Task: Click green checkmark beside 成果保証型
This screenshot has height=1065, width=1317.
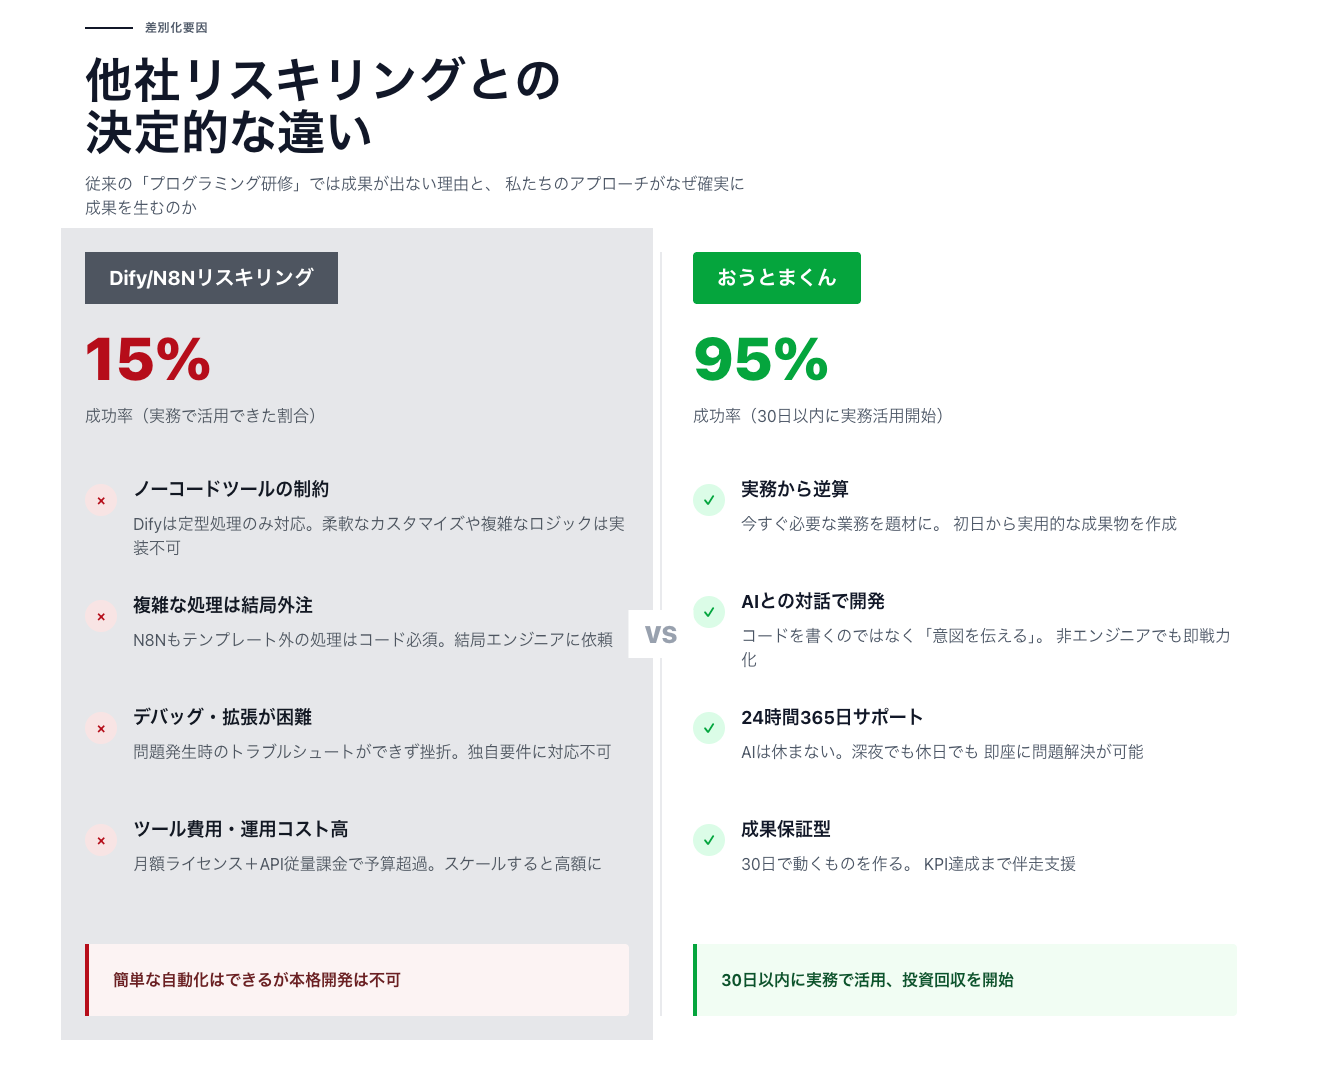Action: pyautogui.click(x=709, y=840)
